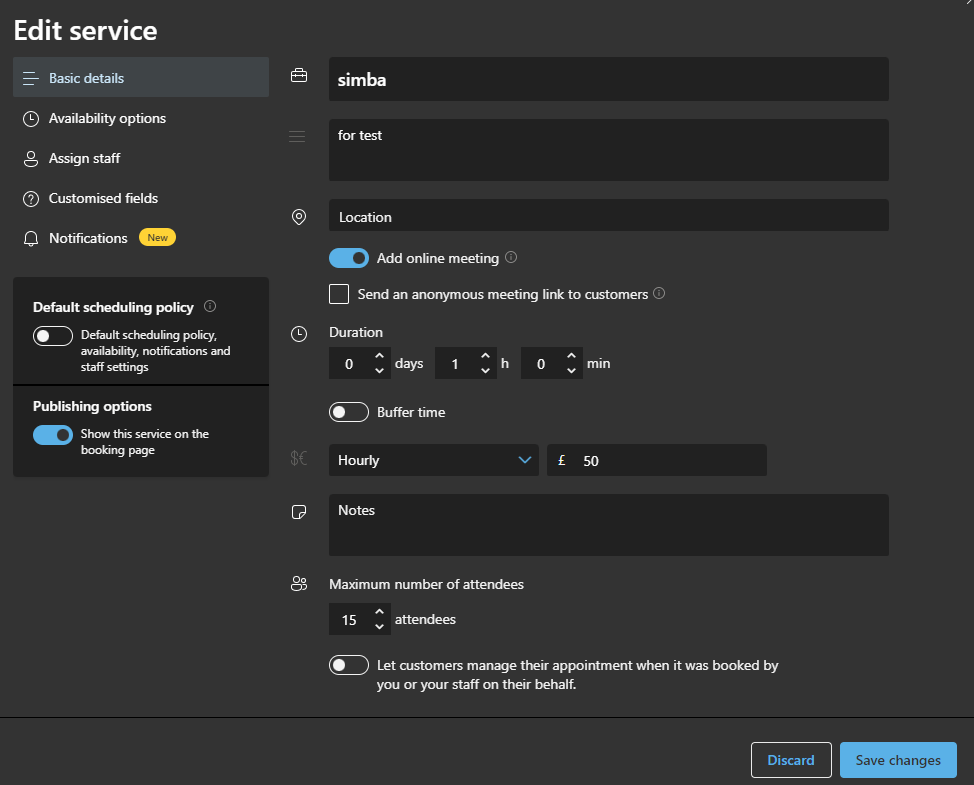Screen dimensions: 974x785
Task: Decrease duration minutes value
Action: (571, 370)
